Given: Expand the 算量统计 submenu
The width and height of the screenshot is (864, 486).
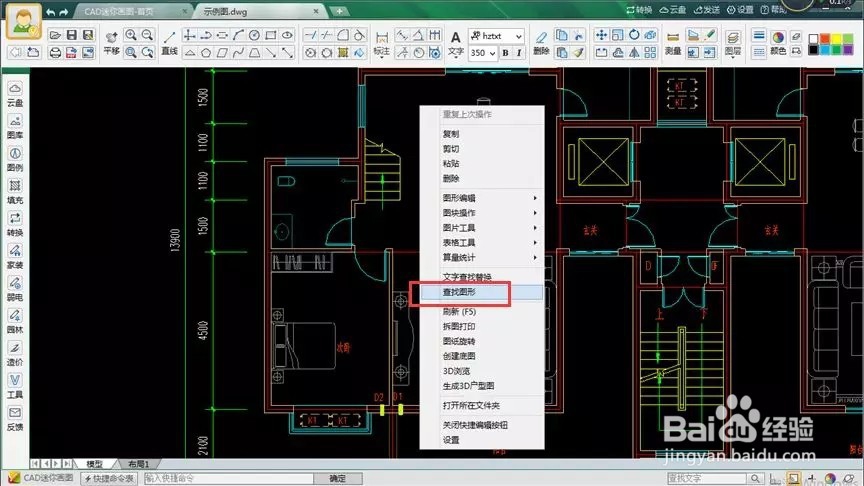Looking at the screenshot, I should click(482, 257).
